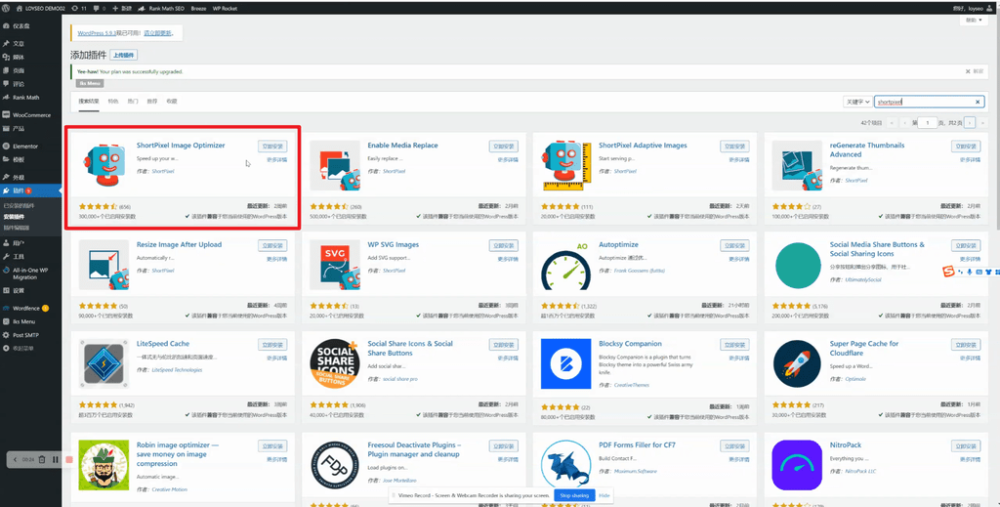The width and height of the screenshot is (1000, 507).
Task: Open the WP Rocket admin bar menu
Action: click(x=224, y=8)
